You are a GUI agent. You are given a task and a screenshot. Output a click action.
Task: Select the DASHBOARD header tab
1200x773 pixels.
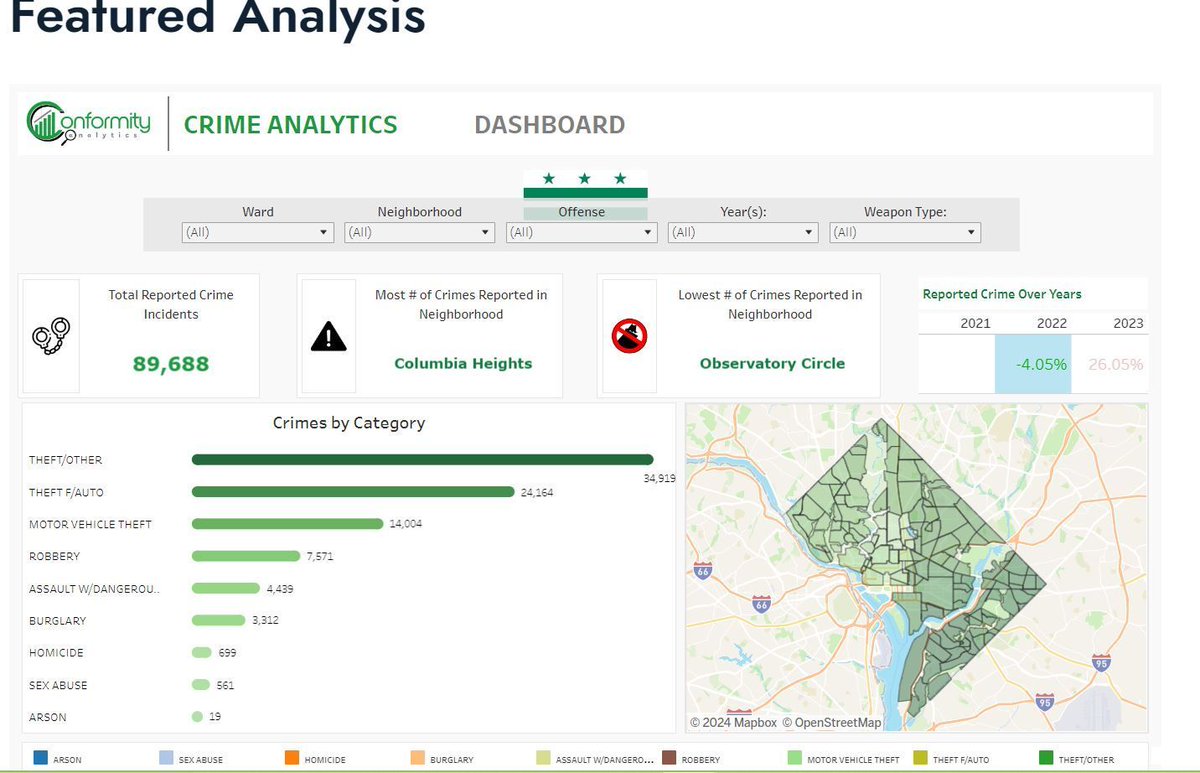pyautogui.click(x=550, y=125)
